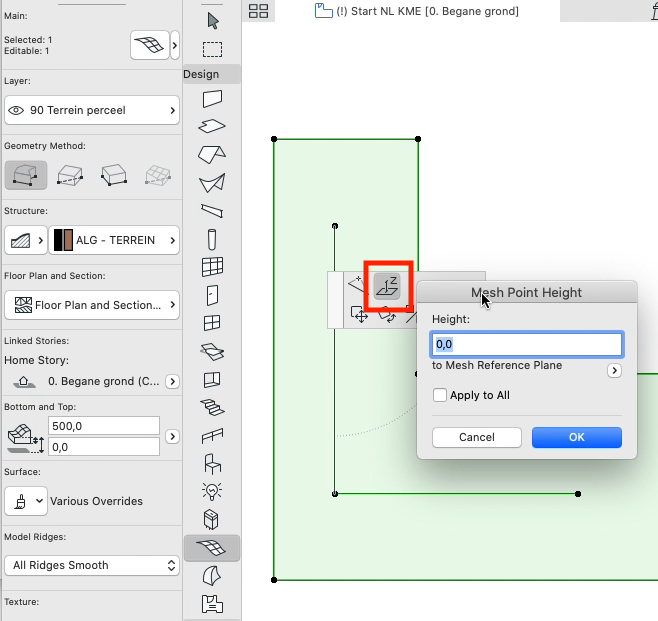Expand the Bottom and Top options arrow
The height and width of the screenshot is (621, 658).
[x=172, y=436]
